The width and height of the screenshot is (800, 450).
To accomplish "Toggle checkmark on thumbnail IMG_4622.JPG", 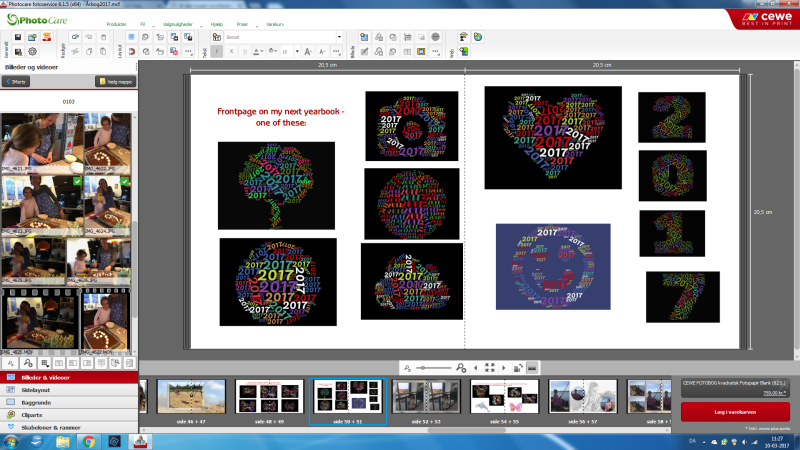I will pyautogui.click(x=126, y=119).
